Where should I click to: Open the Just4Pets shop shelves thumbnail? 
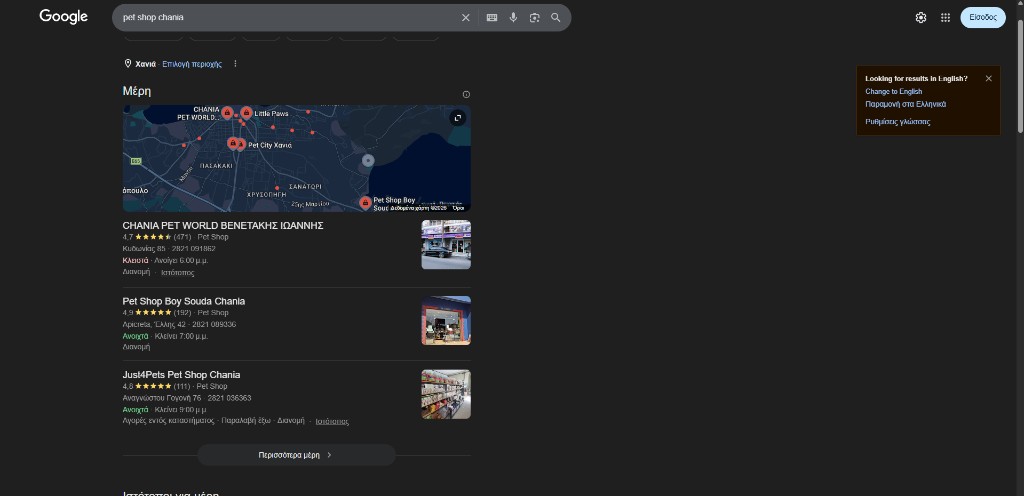[446, 394]
